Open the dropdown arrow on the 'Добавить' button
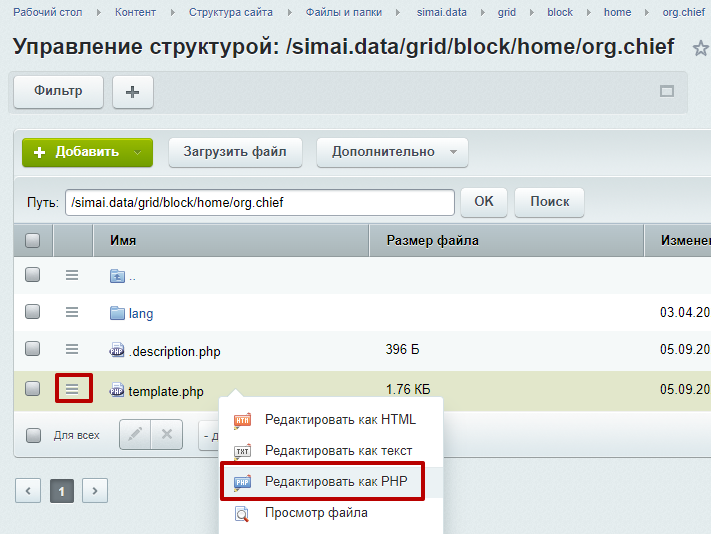Screen dimensions: 711x534 pos(140,152)
